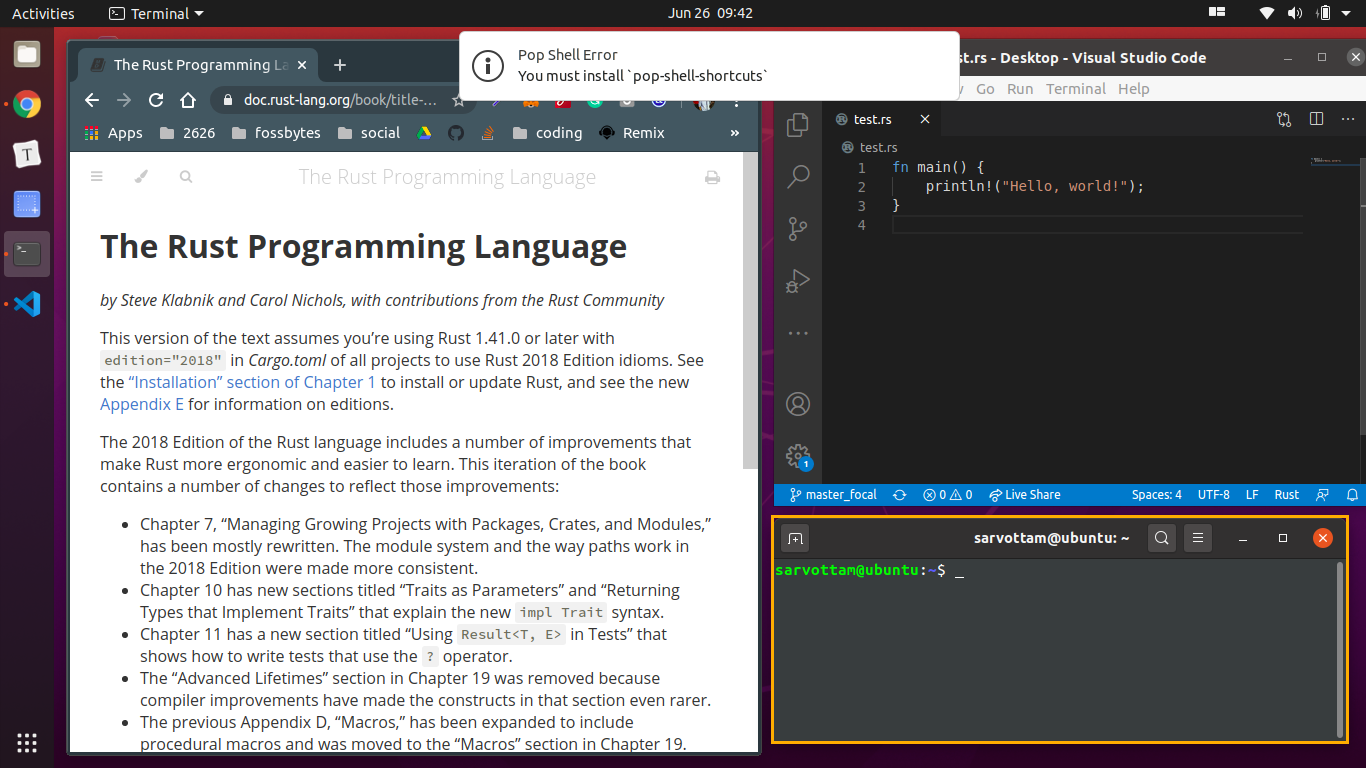Open Activities overview in top bar
1366x768 pixels.
click(43, 13)
